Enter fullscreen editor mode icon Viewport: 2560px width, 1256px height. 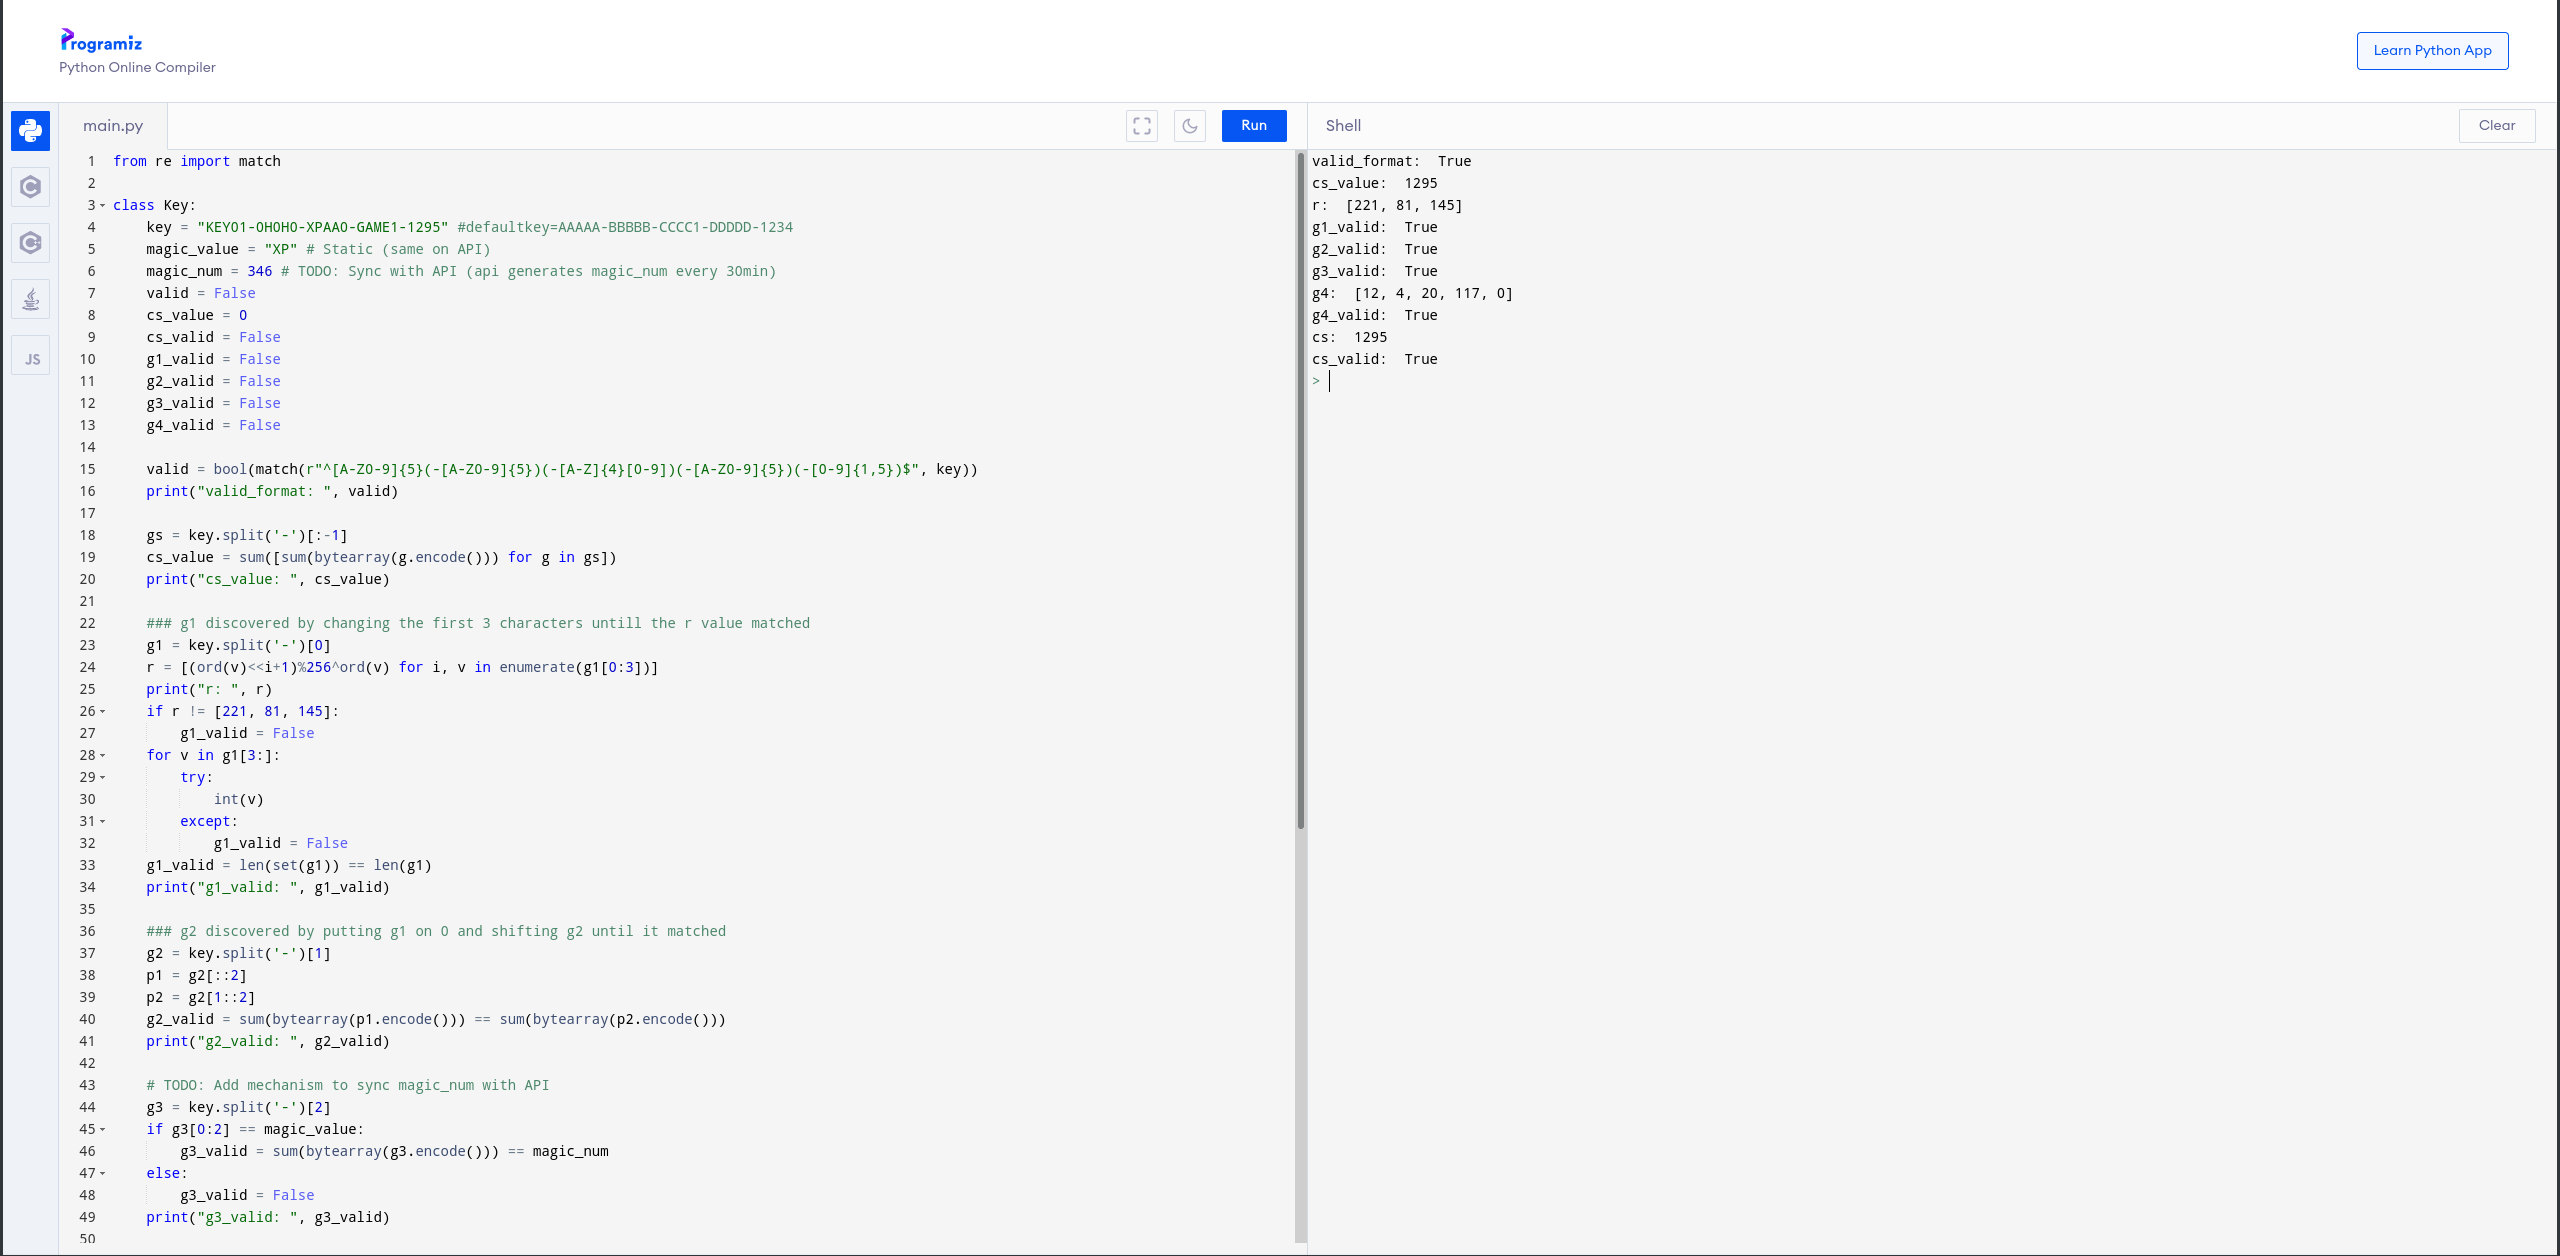point(1142,126)
